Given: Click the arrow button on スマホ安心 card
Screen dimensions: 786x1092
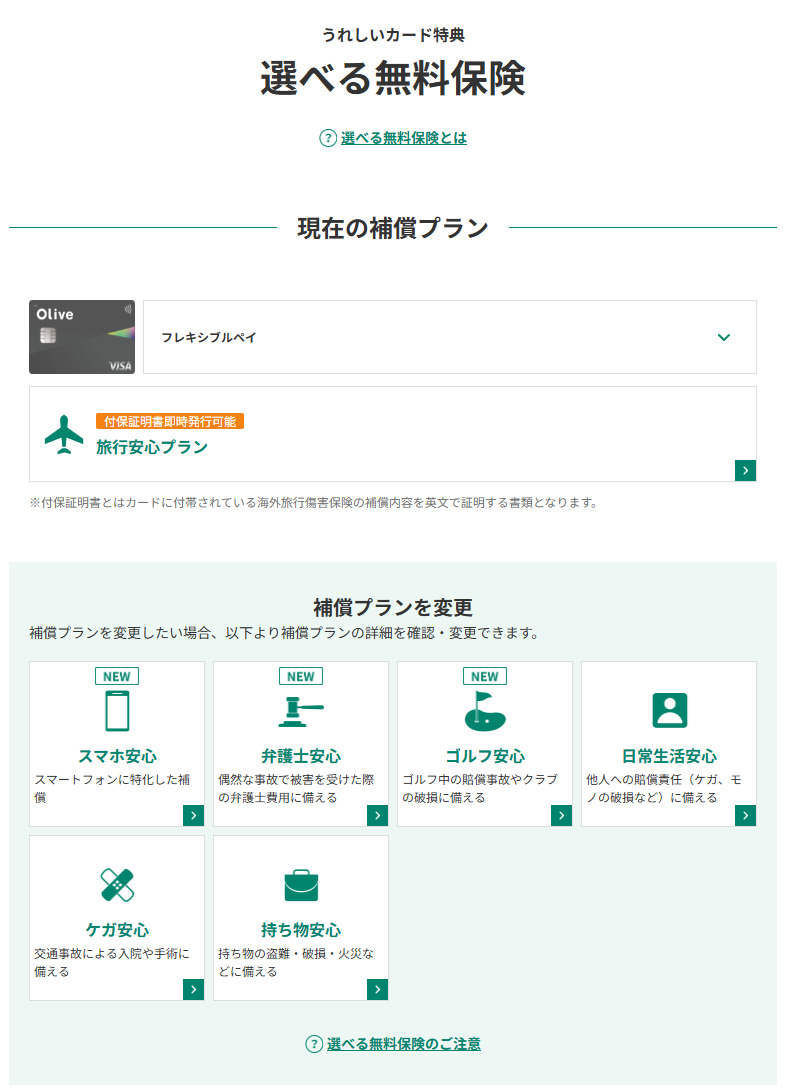Looking at the screenshot, I should [193, 816].
